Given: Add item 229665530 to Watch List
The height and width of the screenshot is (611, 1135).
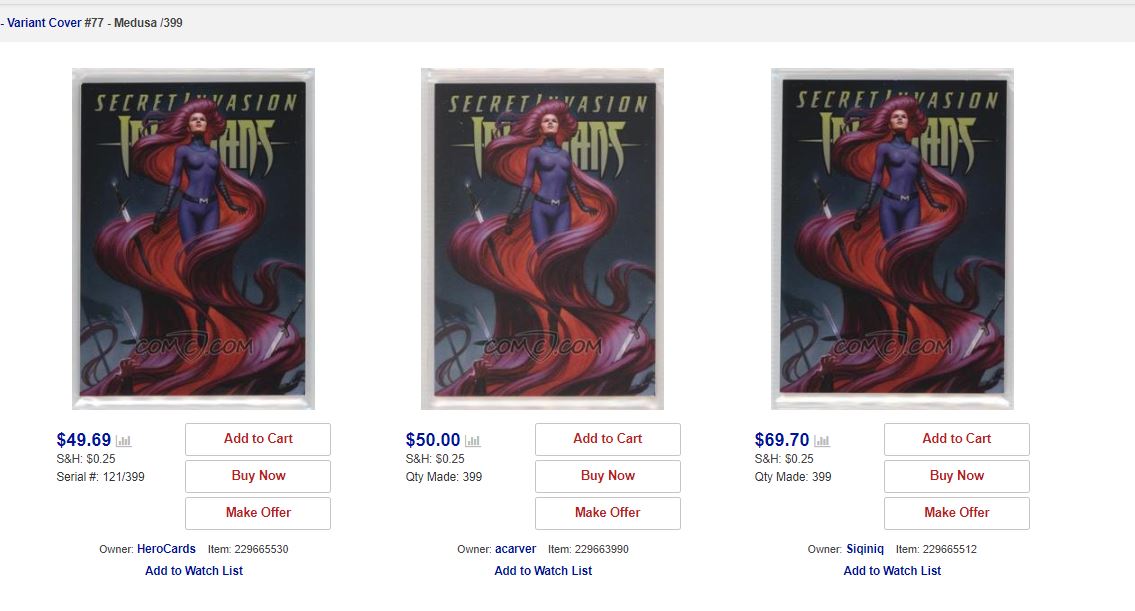Looking at the screenshot, I should tap(194, 570).
